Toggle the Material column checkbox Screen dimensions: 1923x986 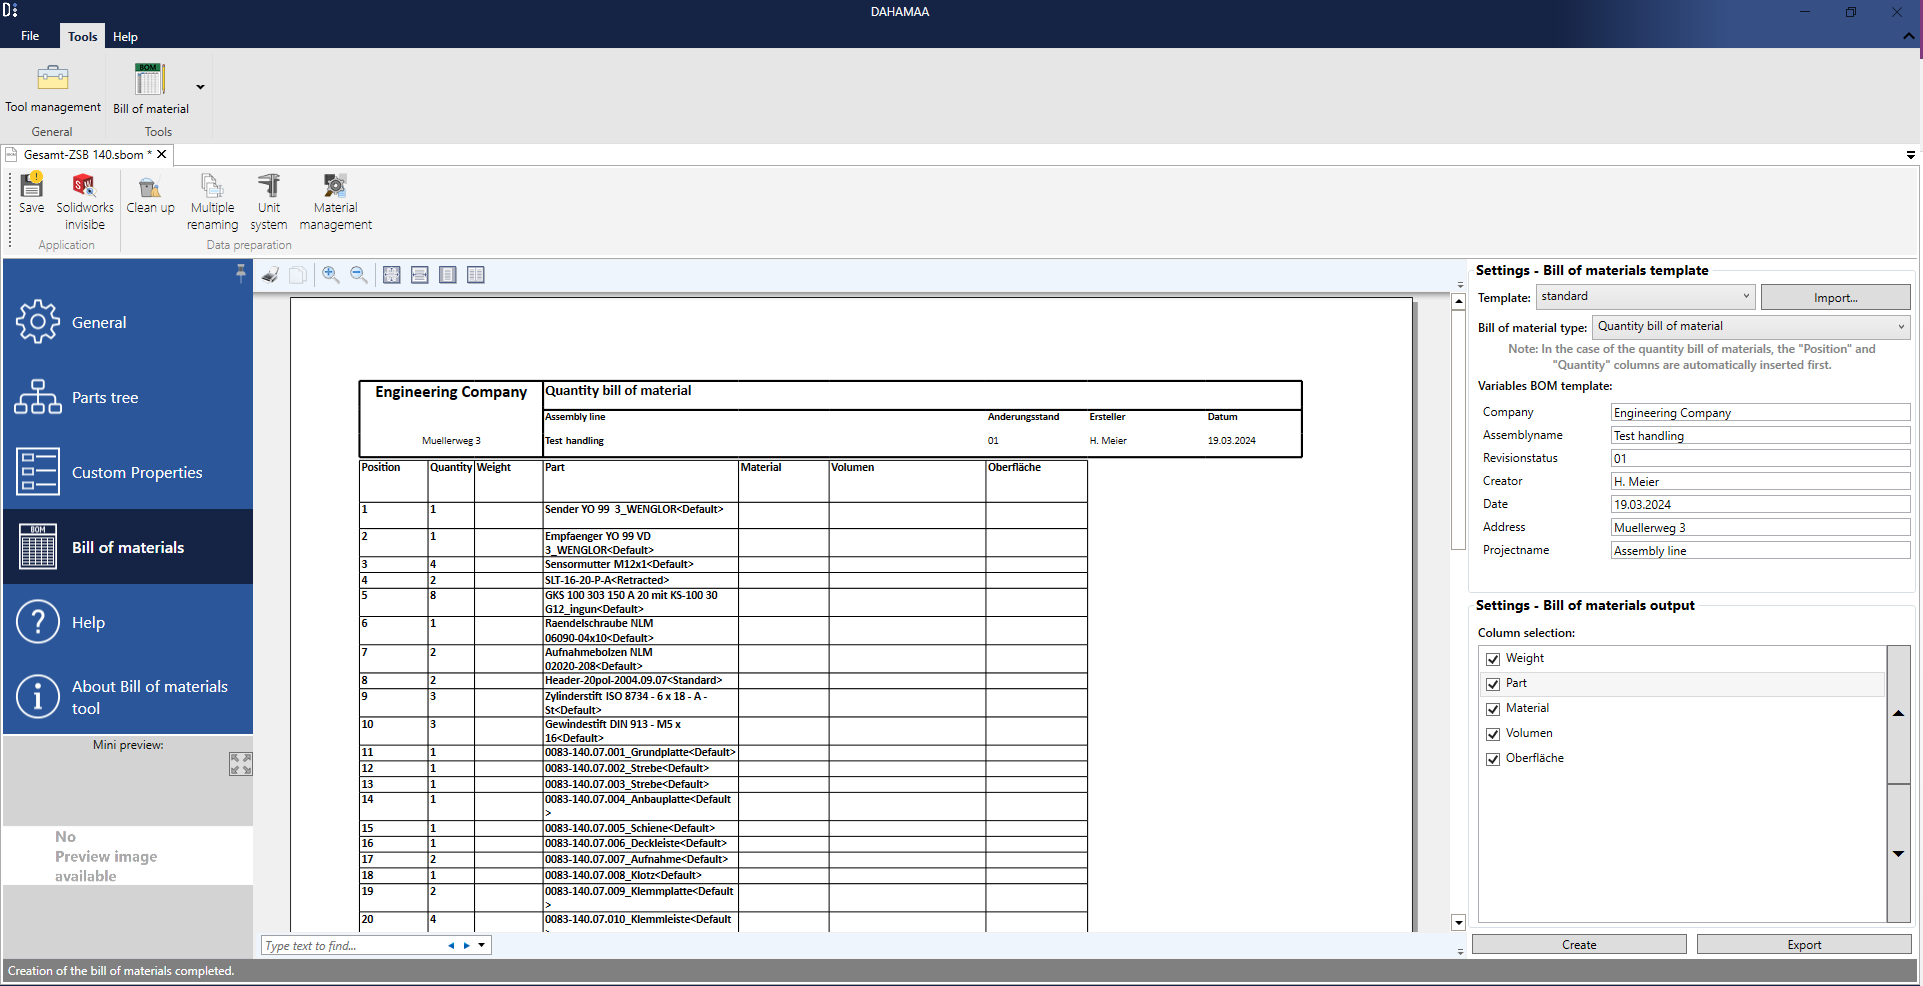pyautogui.click(x=1493, y=709)
